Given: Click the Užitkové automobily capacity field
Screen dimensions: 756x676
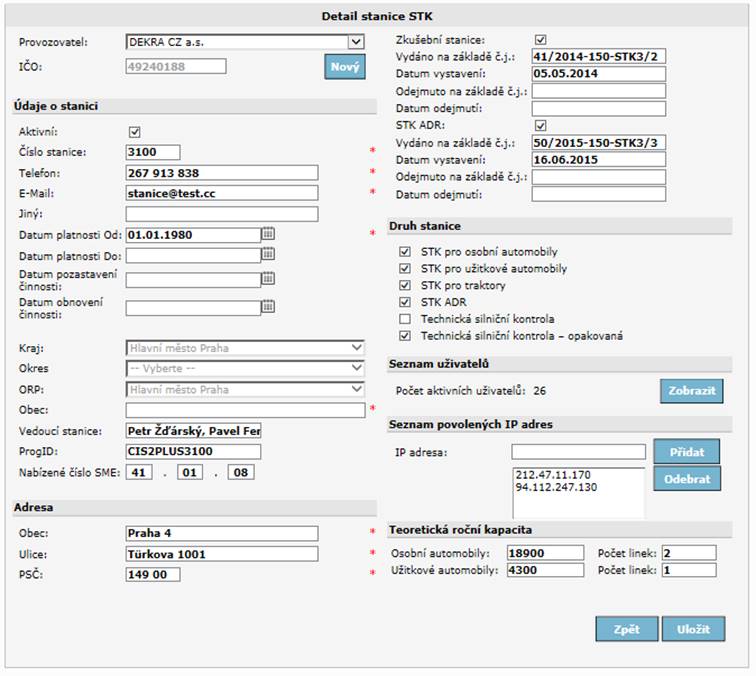Looking at the screenshot, I should 545,570.
